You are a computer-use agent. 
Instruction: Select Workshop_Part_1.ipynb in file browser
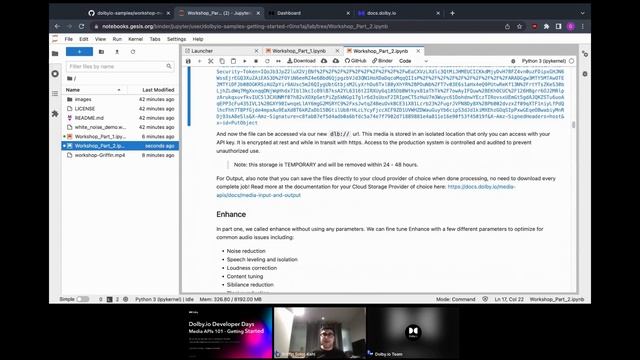(120, 137)
